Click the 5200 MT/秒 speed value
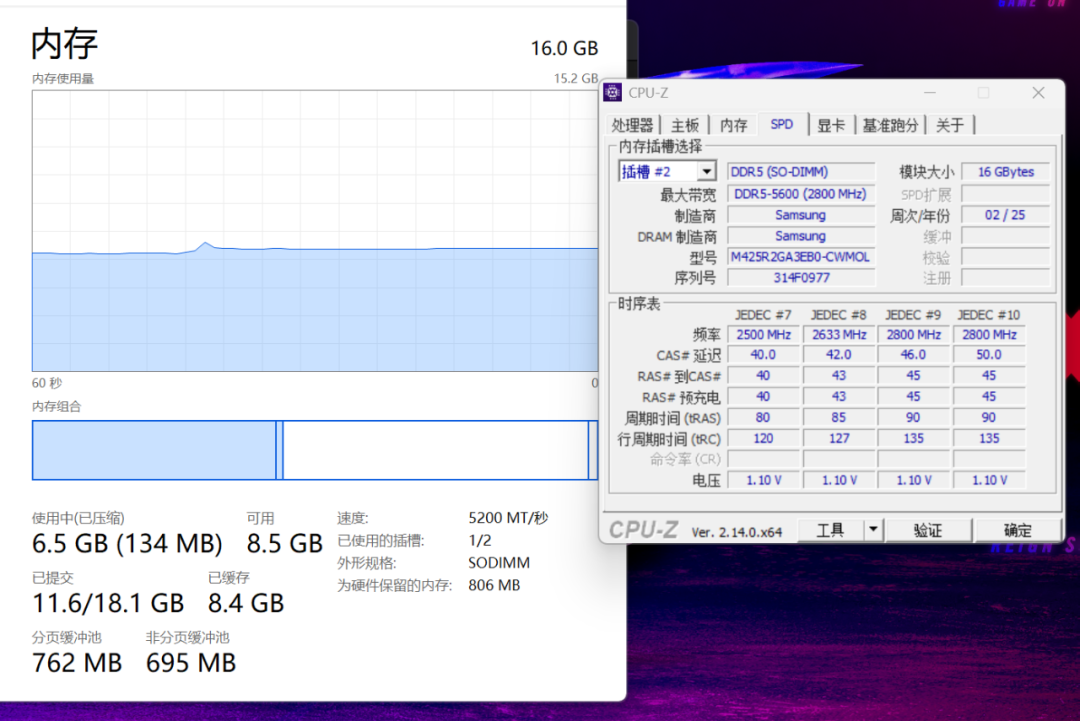Screen dimensions: 1080x721 point(508,518)
